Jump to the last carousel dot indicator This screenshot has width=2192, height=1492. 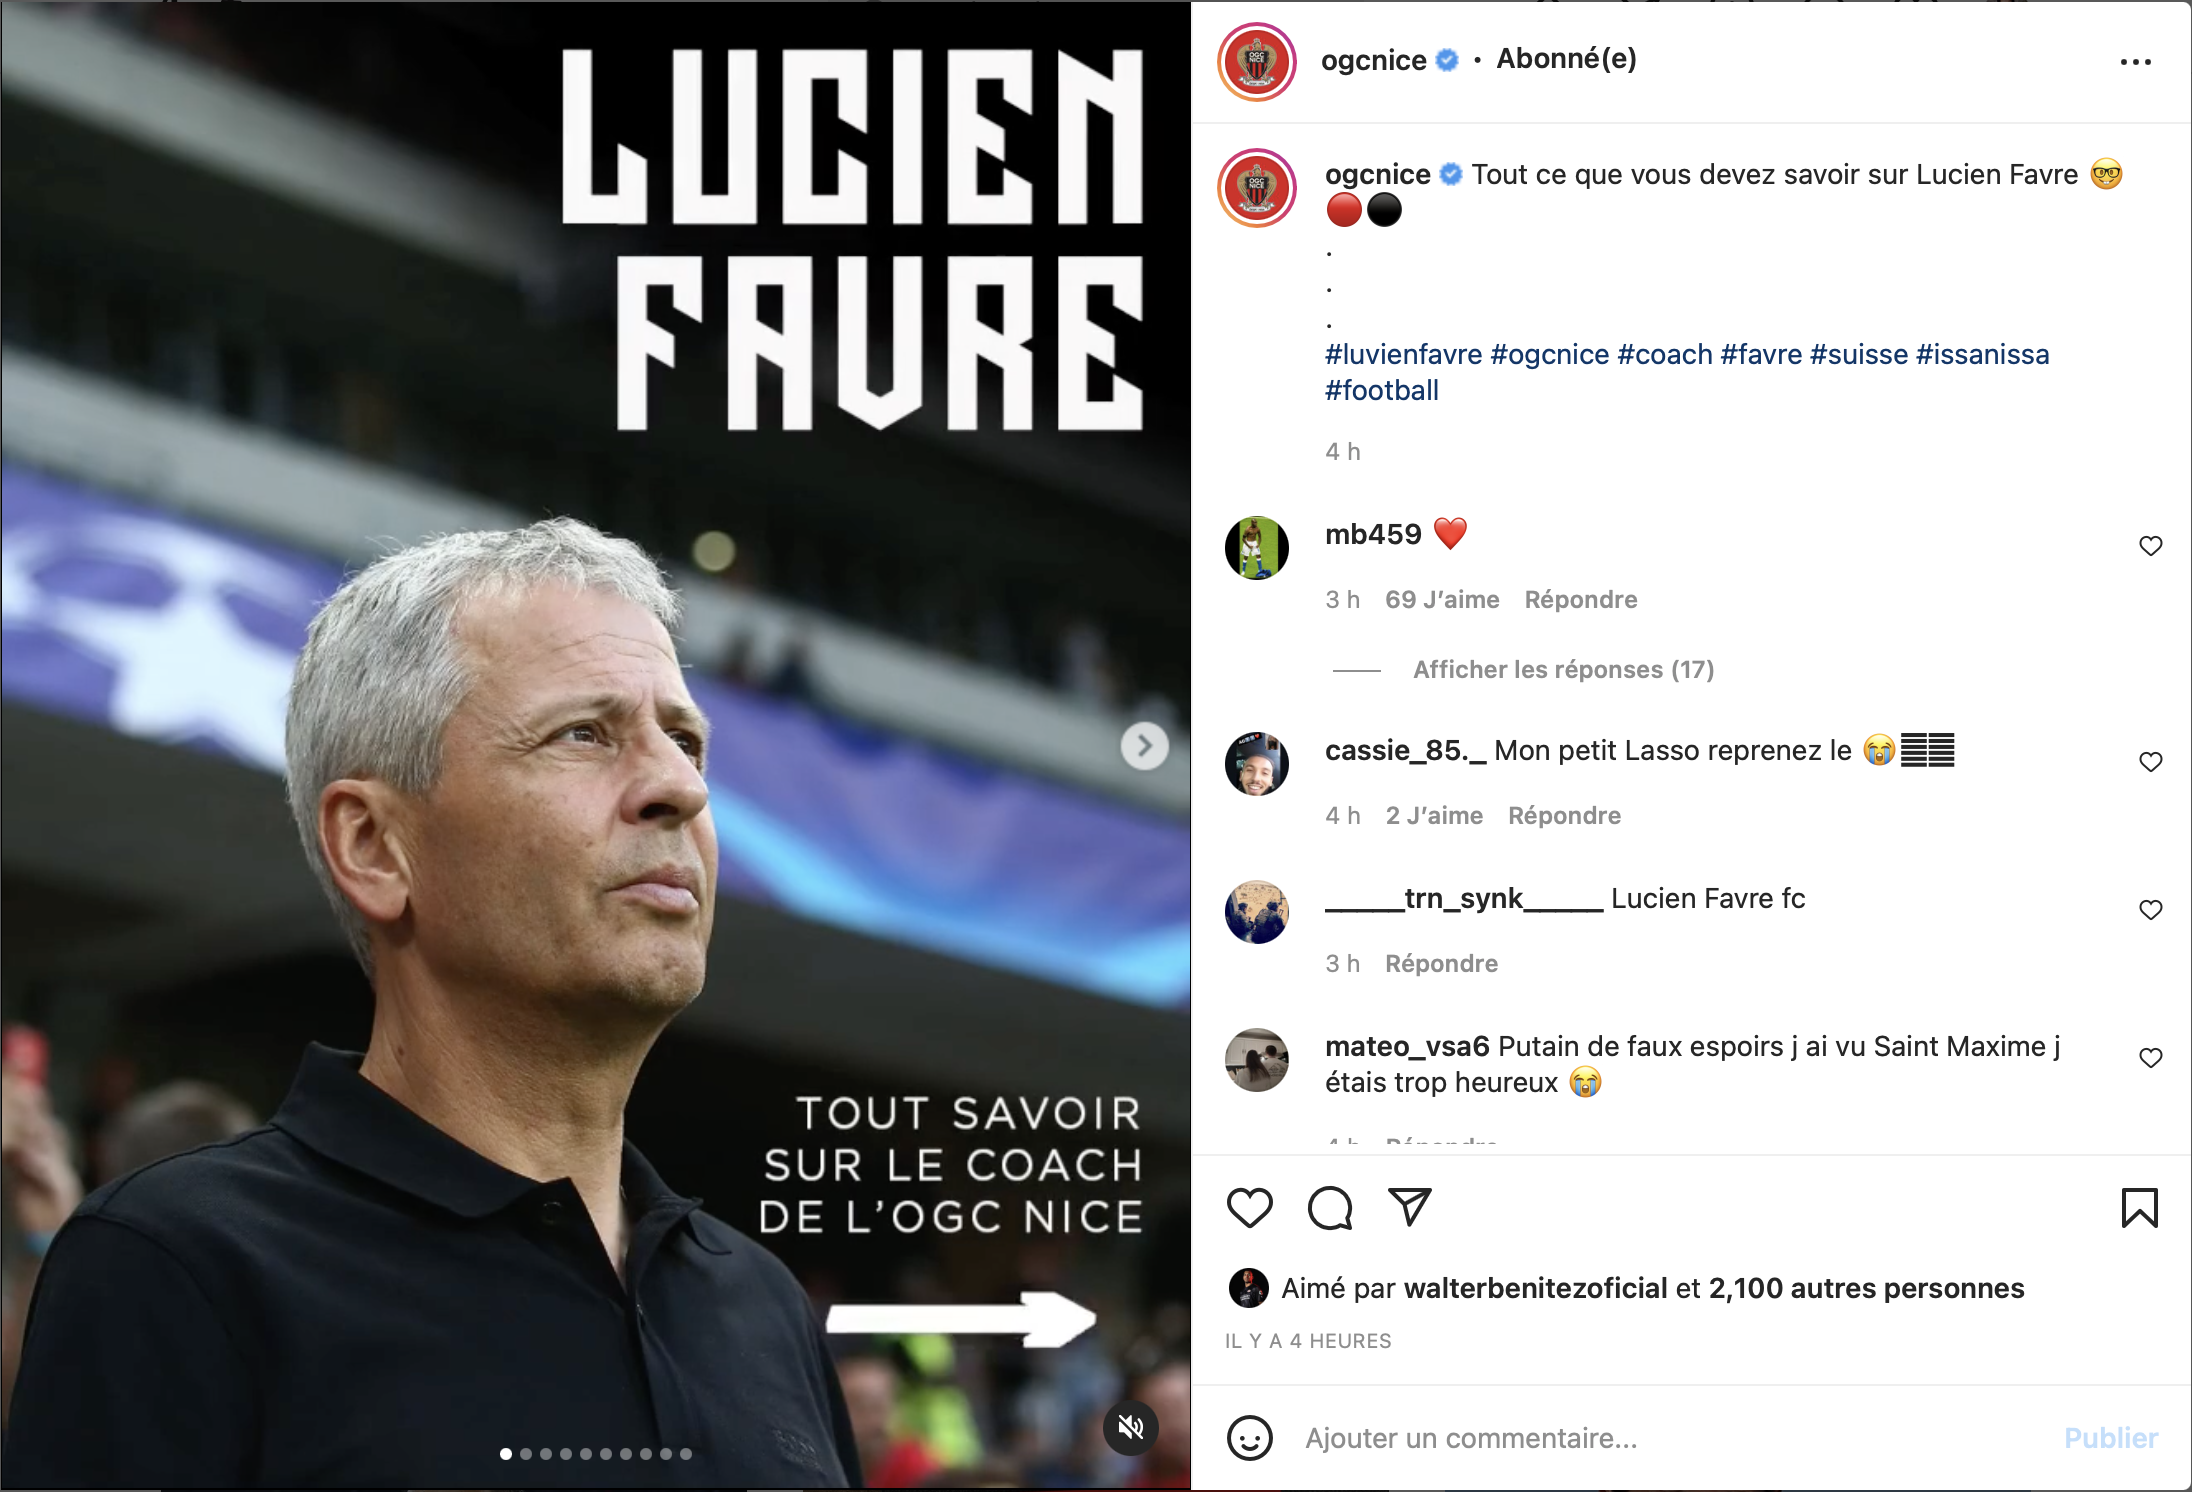click(x=686, y=1454)
